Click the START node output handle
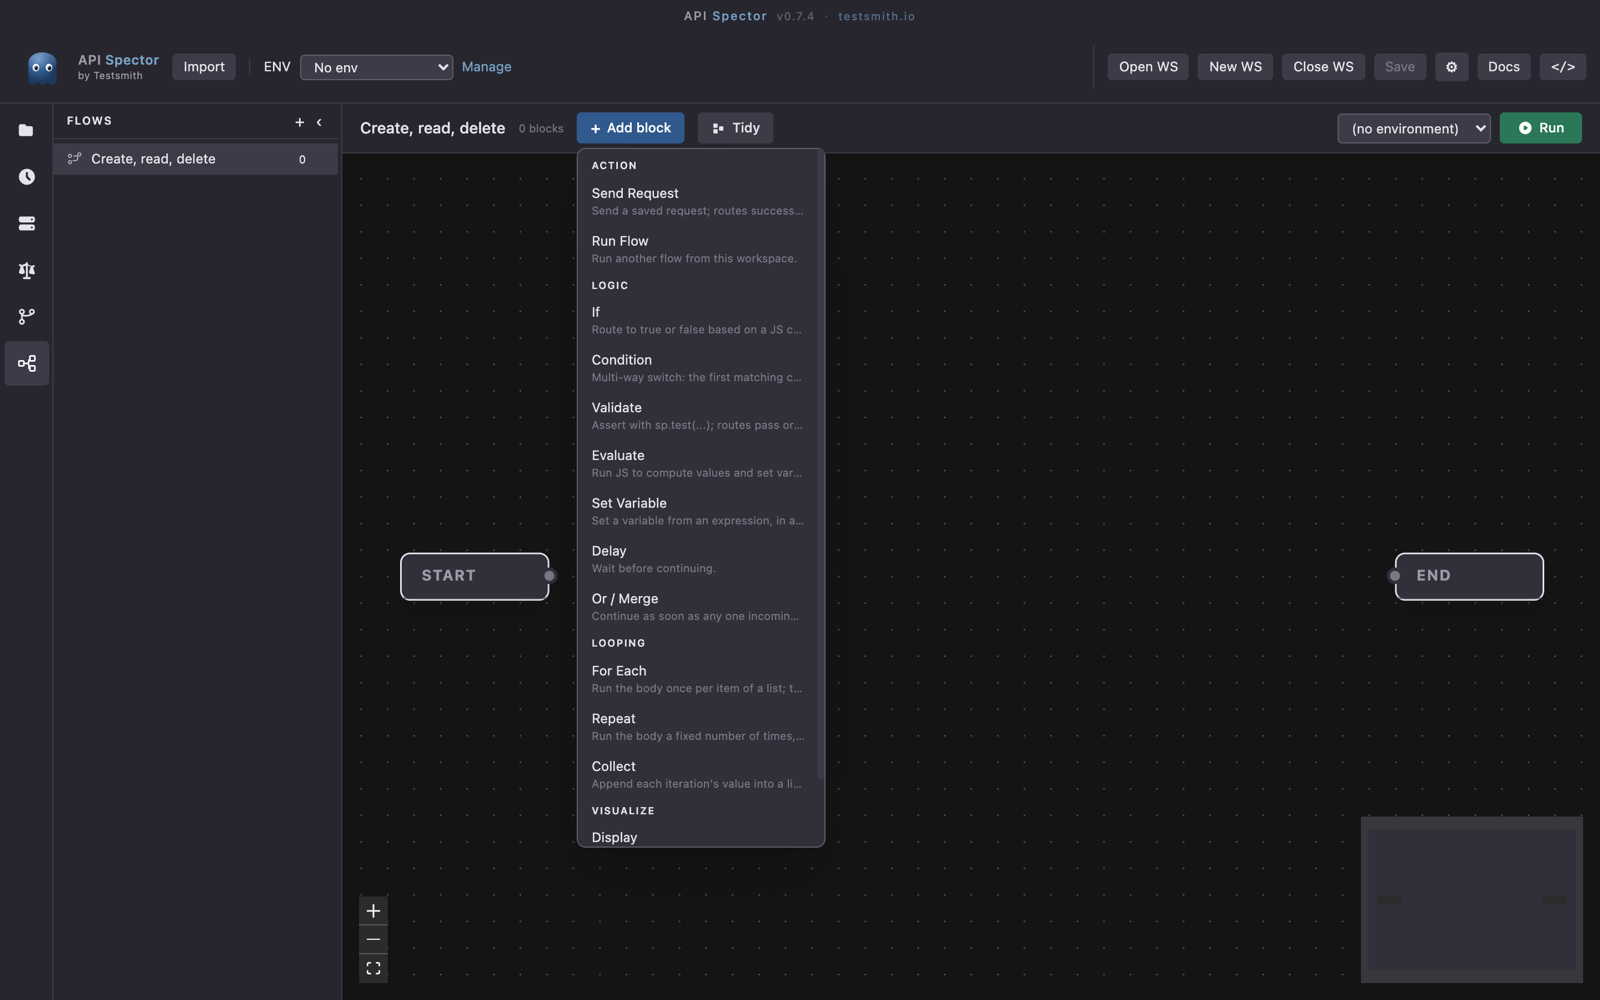The height and width of the screenshot is (1000, 1600). pos(549,576)
